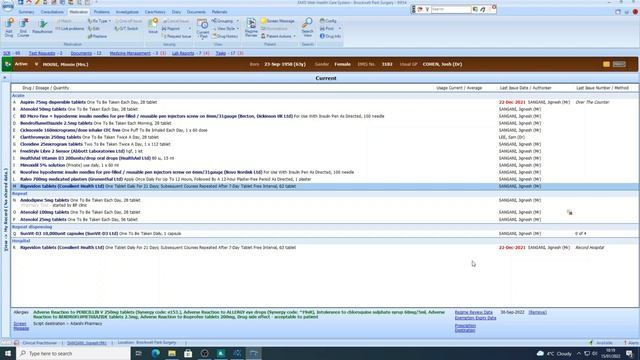The image size is (640, 360).
Task: Click the Last Issue Date / Authoriser header
Action: (x=525, y=88)
